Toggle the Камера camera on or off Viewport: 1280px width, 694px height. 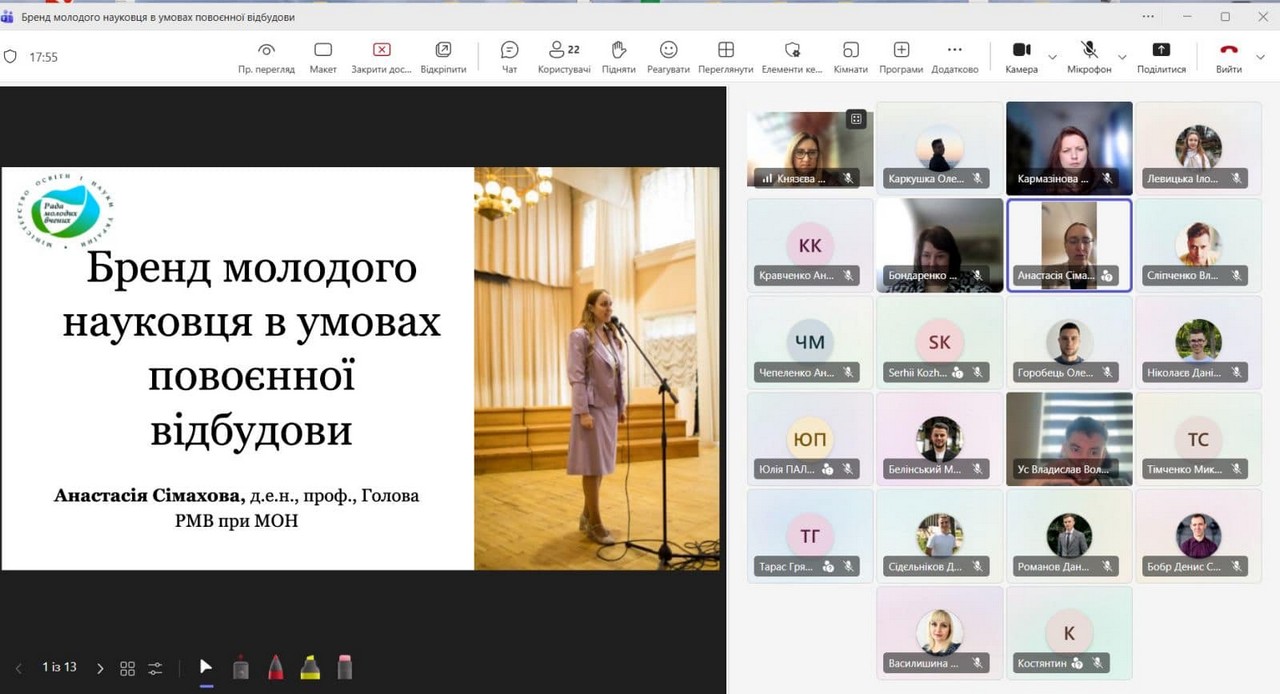(1021, 56)
